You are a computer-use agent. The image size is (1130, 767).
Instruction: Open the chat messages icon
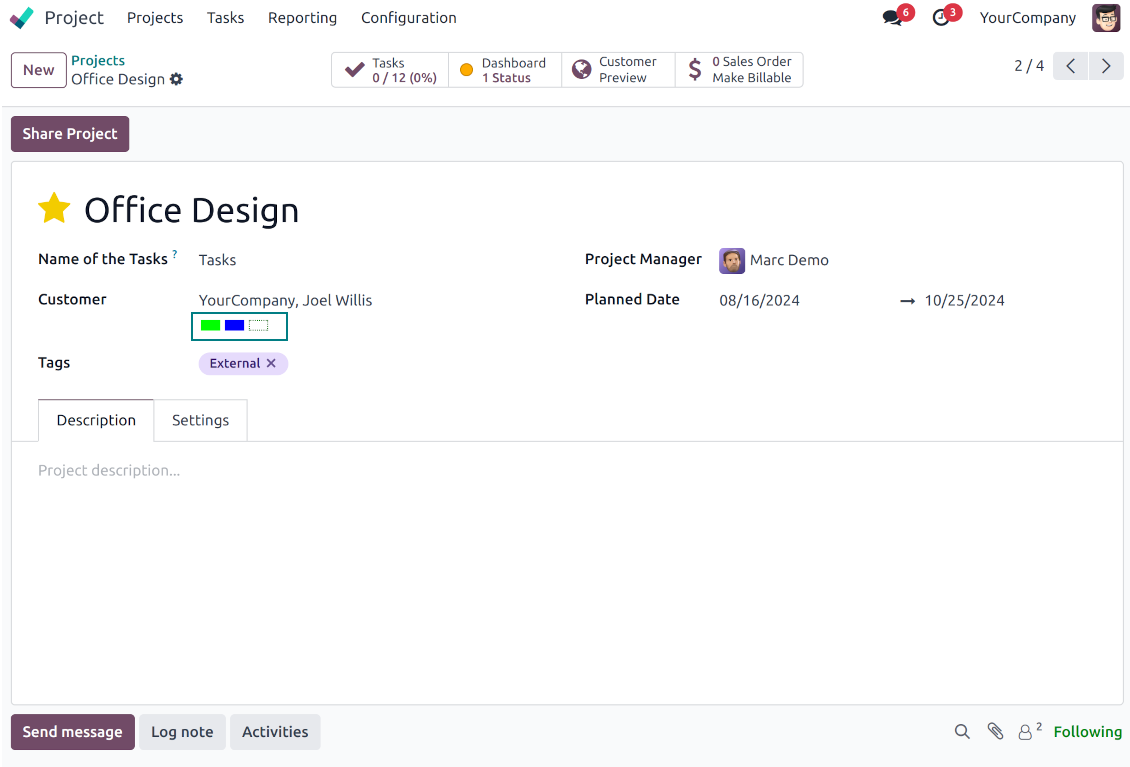tap(892, 18)
